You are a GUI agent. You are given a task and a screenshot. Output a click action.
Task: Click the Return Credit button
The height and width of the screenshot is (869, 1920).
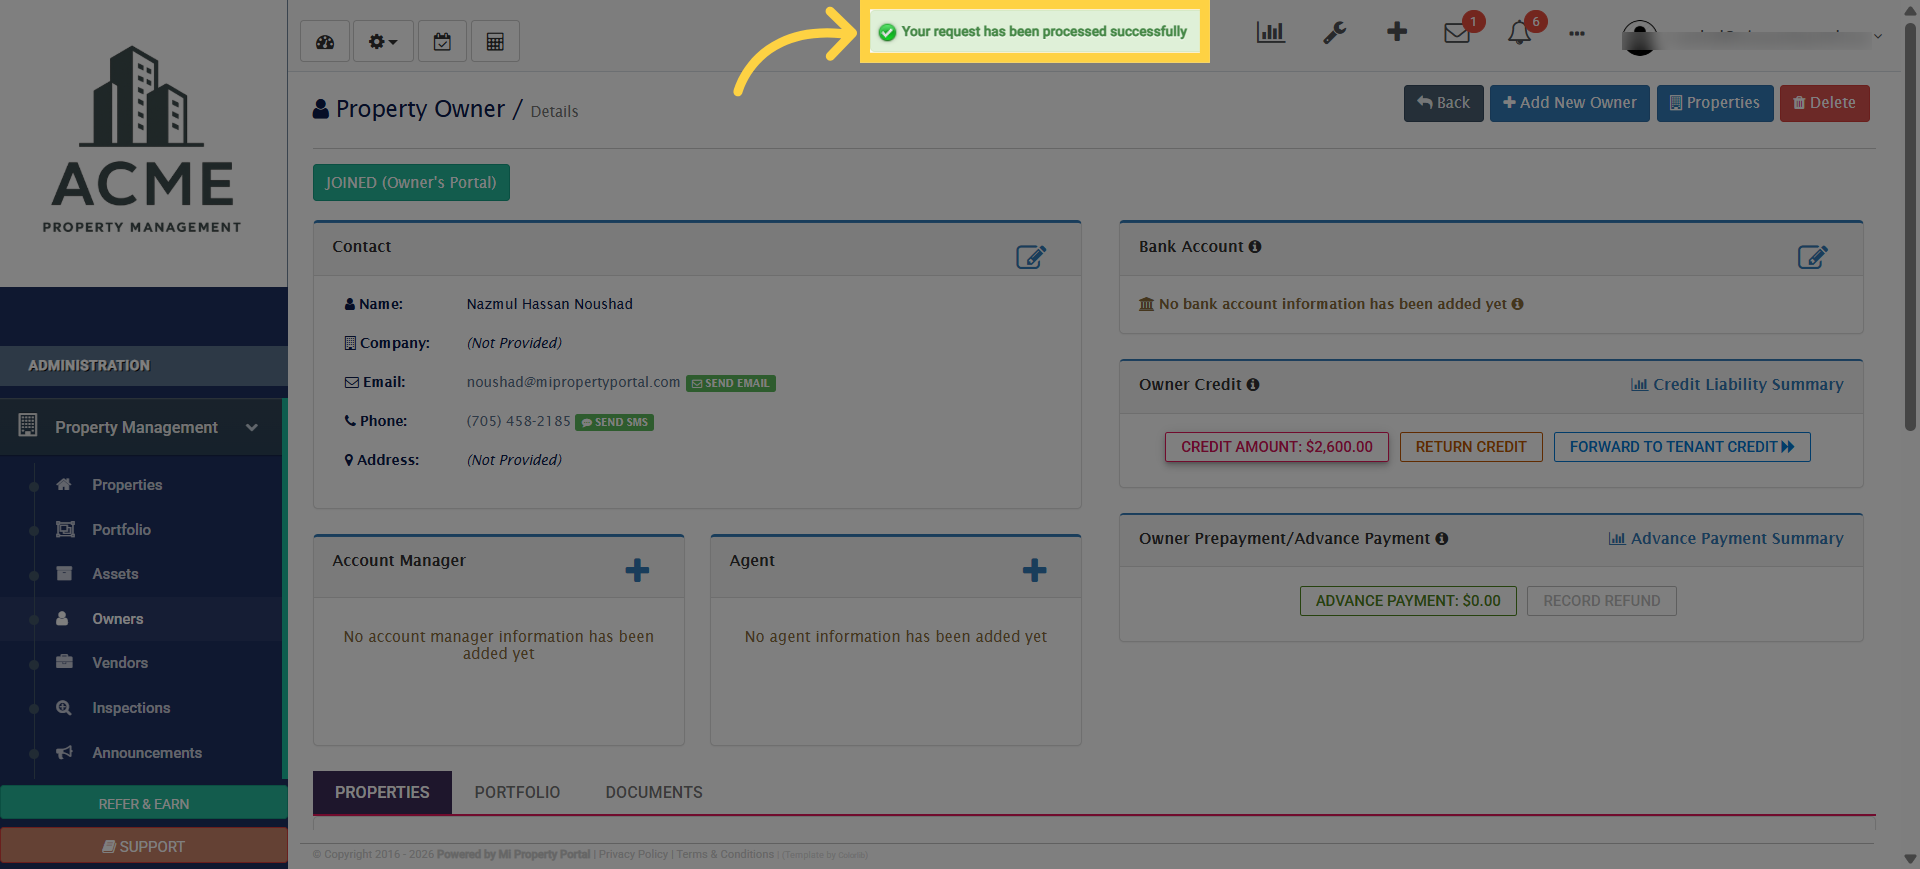1471,447
